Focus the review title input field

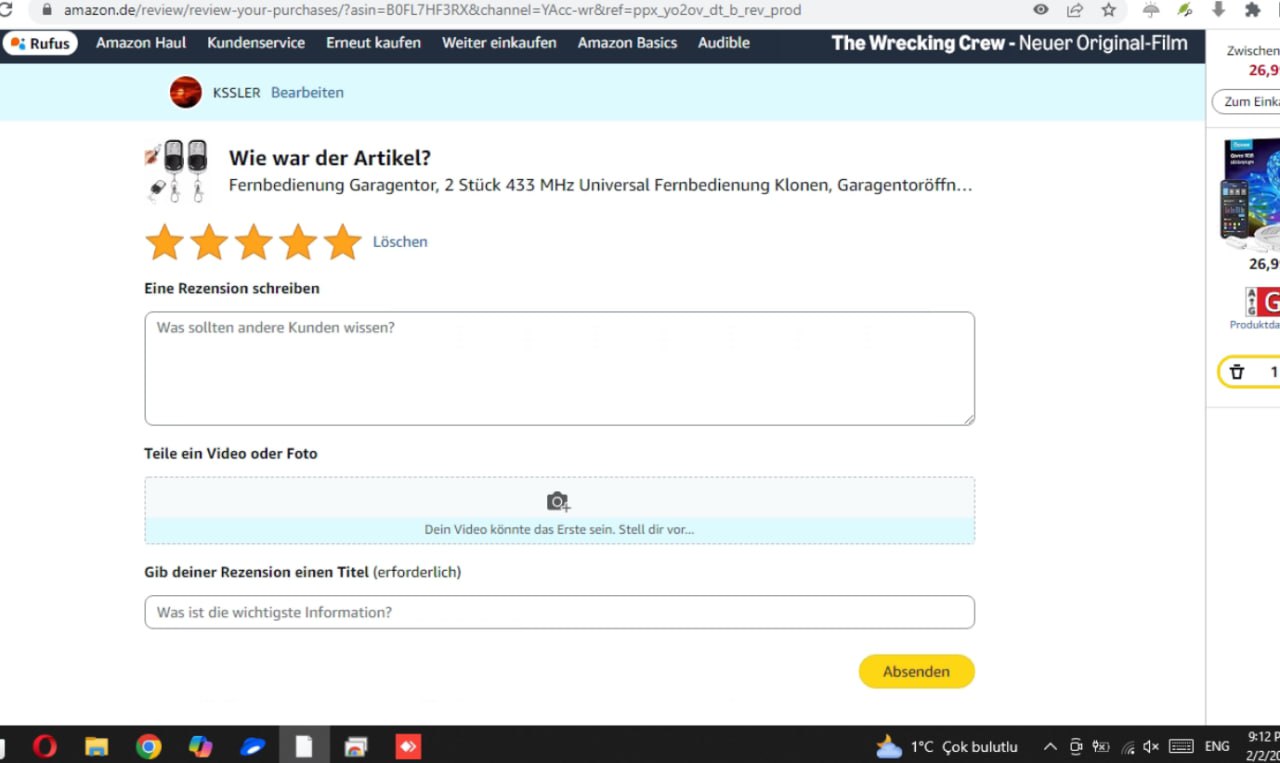pyautogui.click(x=559, y=612)
